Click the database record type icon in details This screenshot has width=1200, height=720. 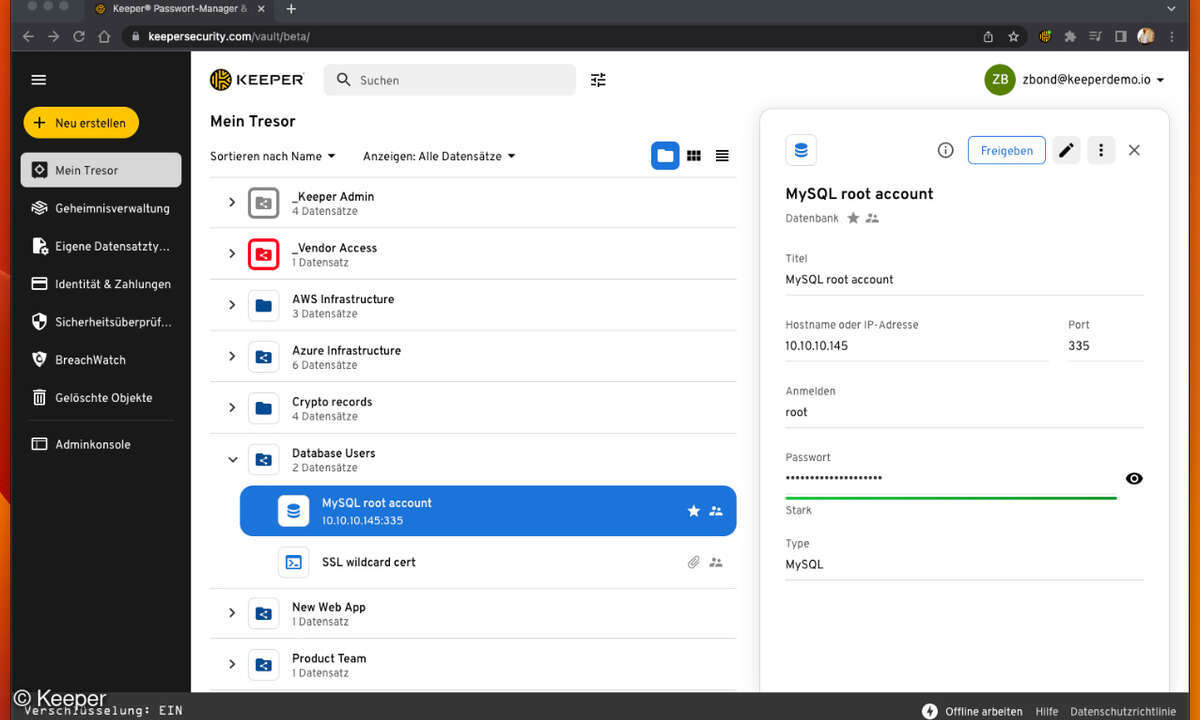pyautogui.click(x=801, y=150)
